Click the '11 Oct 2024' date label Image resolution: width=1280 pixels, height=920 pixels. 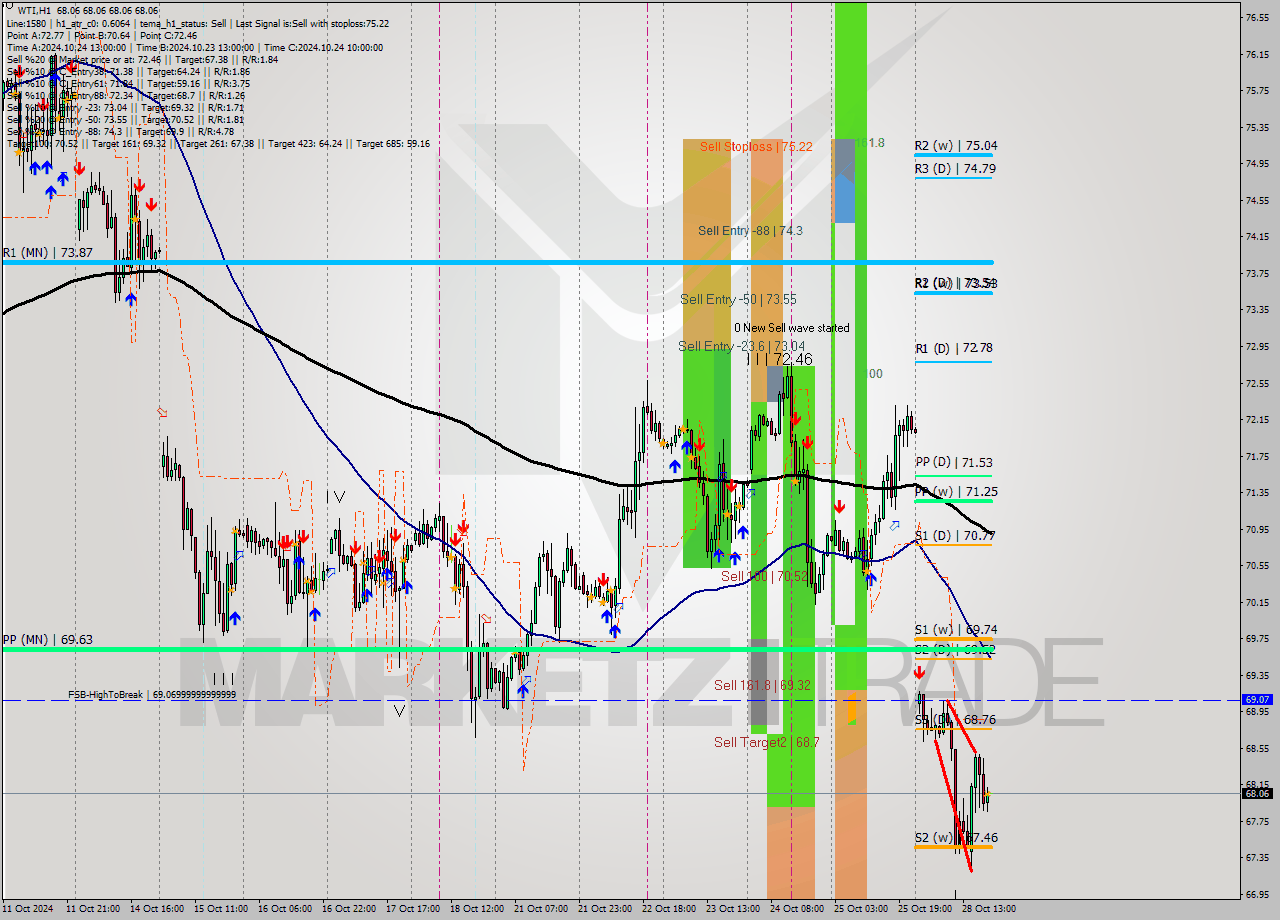coord(29,909)
